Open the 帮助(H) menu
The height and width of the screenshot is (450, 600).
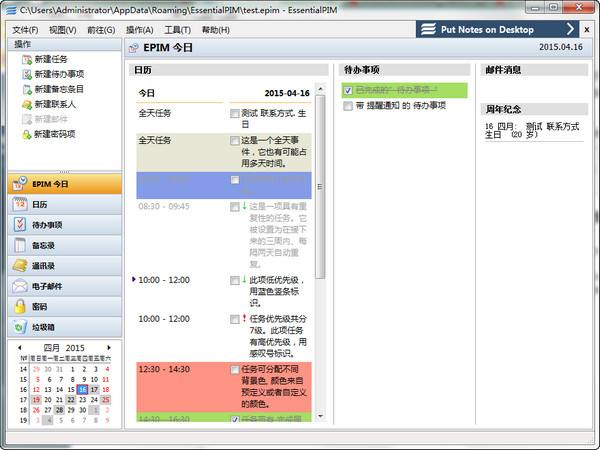click(216, 30)
